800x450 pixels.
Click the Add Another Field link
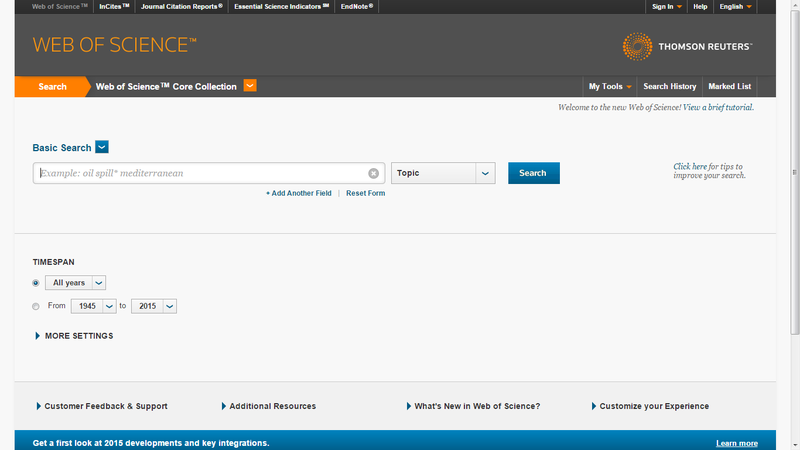coord(298,193)
